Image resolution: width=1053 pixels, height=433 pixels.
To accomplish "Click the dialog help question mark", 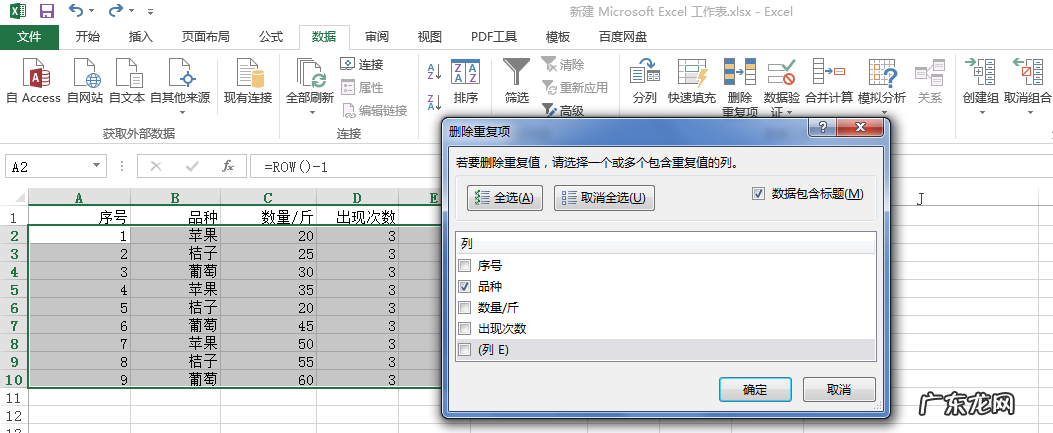I will [x=823, y=128].
